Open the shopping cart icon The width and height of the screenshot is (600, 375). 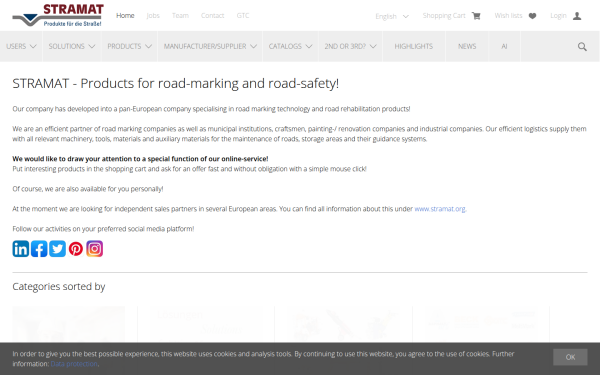point(476,16)
